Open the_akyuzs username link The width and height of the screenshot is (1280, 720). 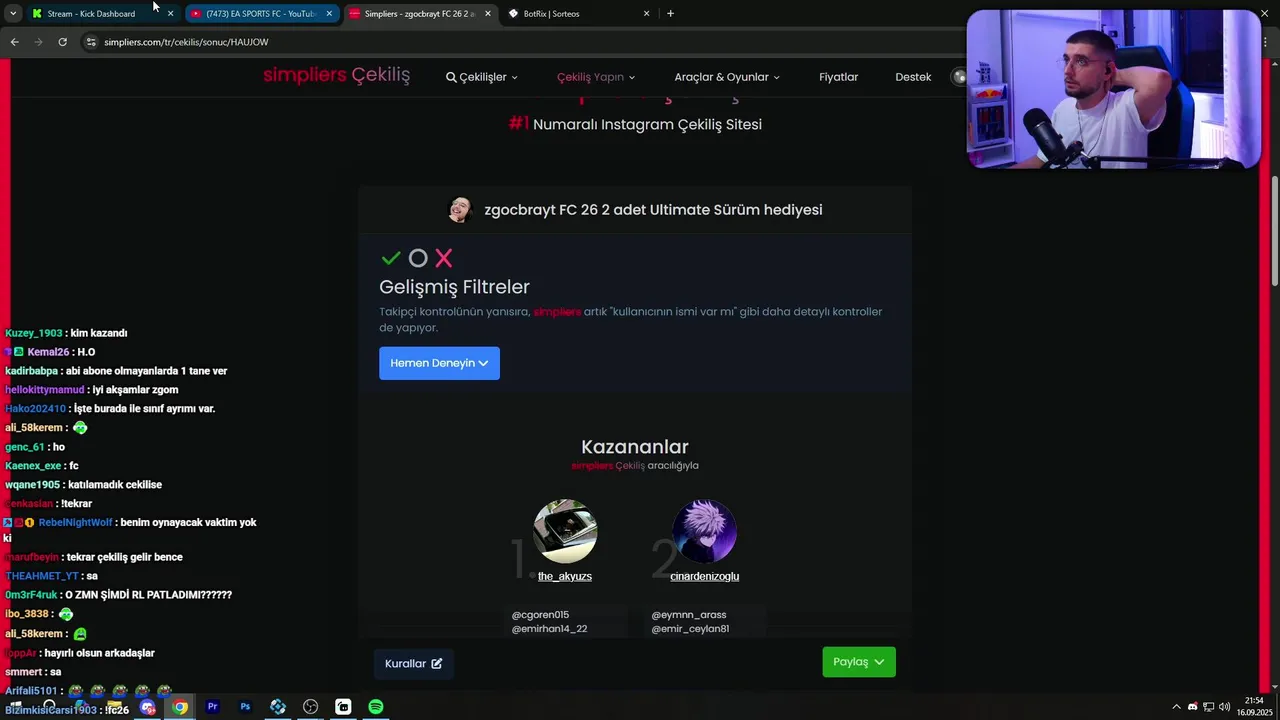click(x=565, y=576)
